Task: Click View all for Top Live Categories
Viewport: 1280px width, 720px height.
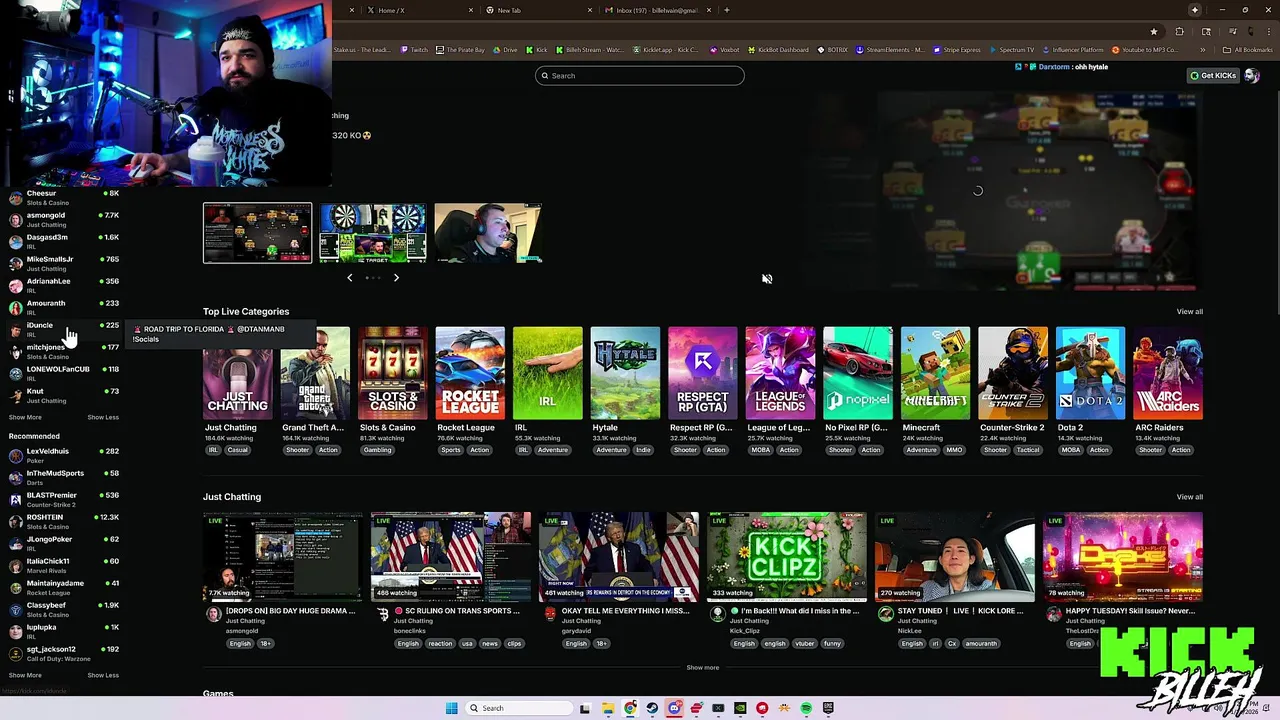Action: pyautogui.click(x=1189, y=312)
